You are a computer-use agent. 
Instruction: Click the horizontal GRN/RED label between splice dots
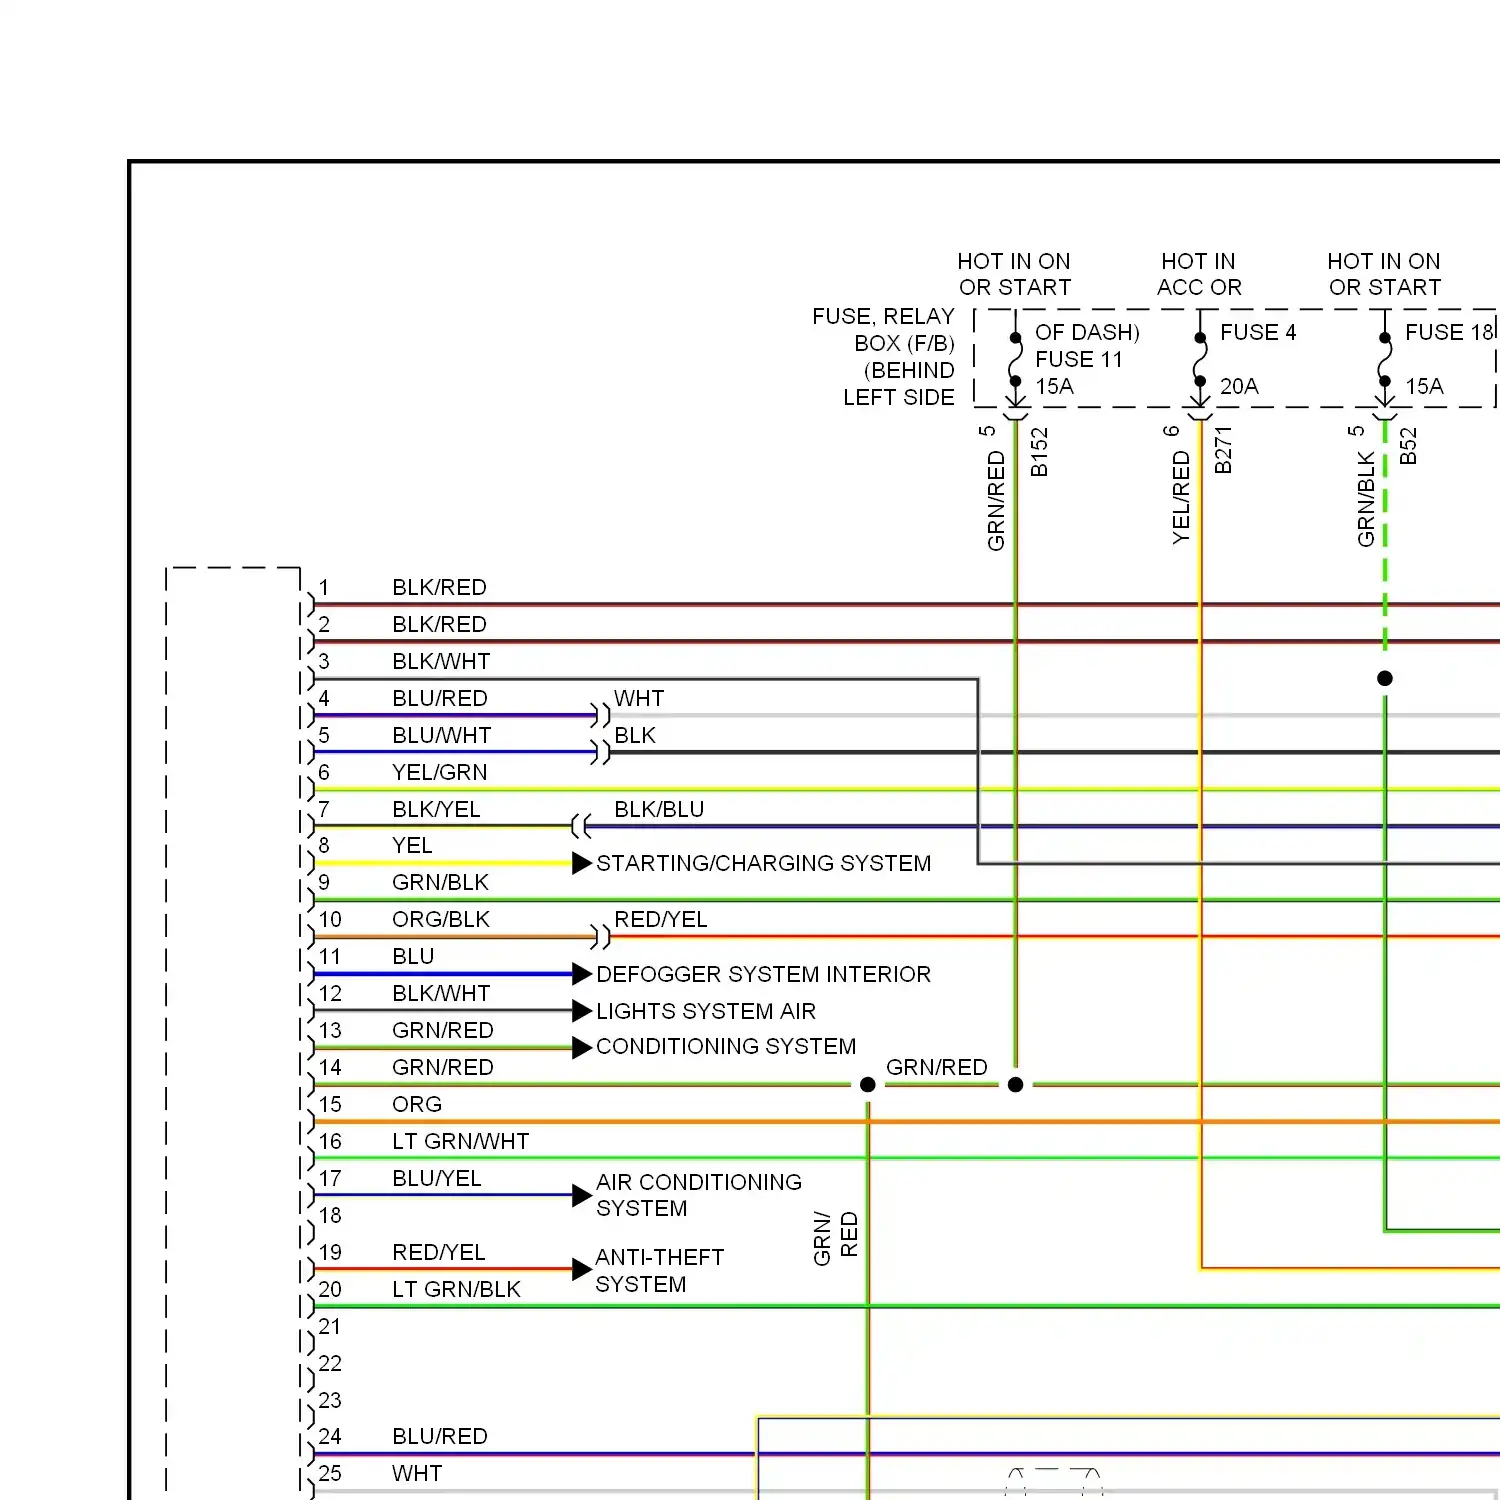[x=937, y=1067]
